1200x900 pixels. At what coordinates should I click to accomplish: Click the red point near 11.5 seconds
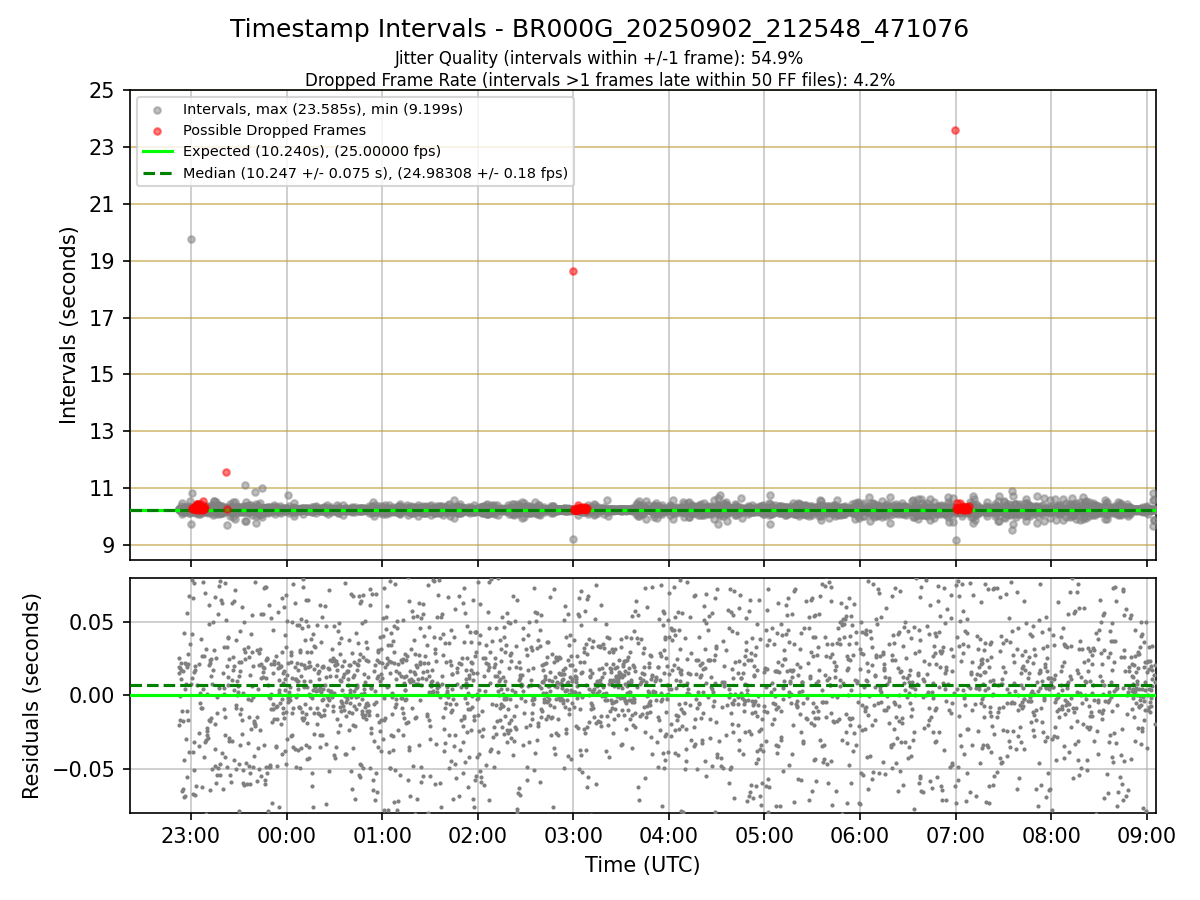point(226,472)
